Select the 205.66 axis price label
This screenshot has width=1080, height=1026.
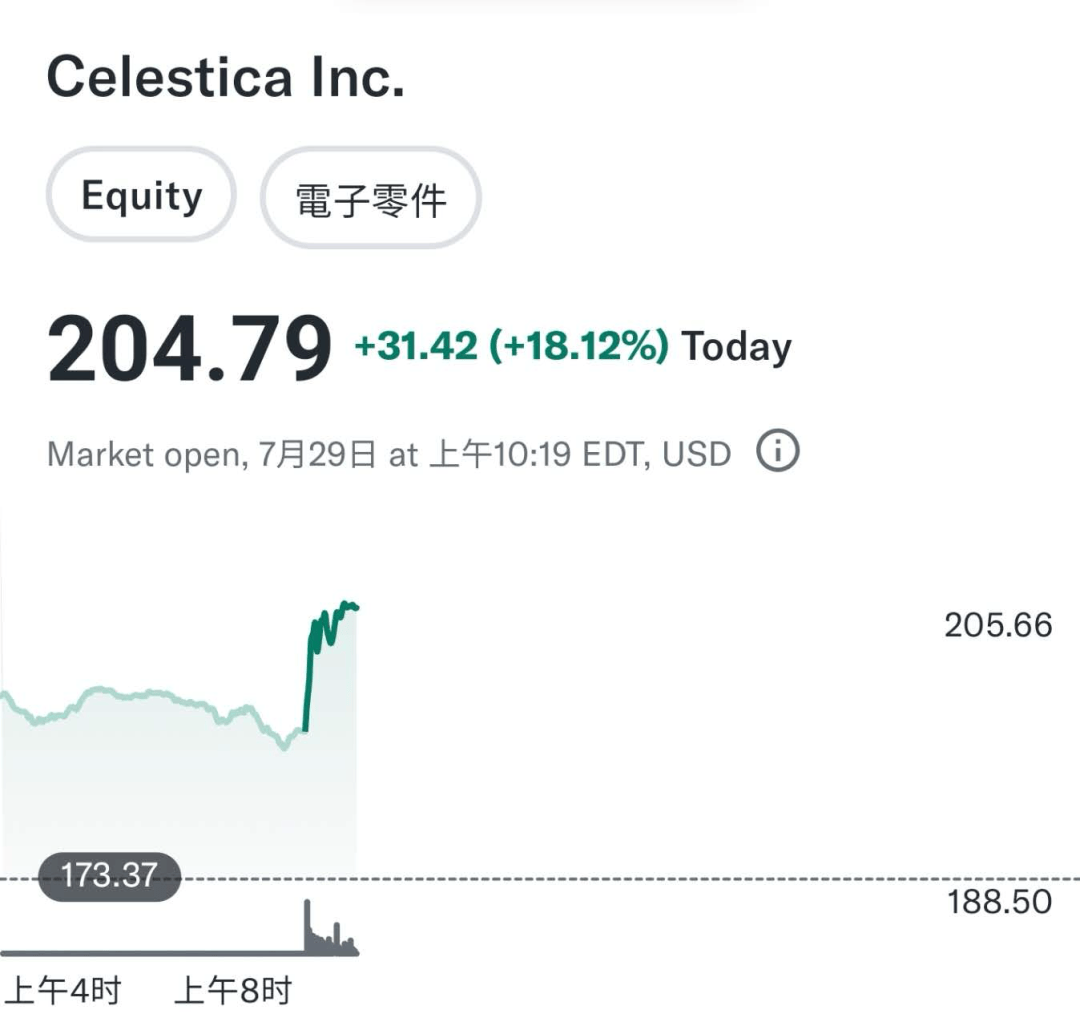[x=998, y=625]
